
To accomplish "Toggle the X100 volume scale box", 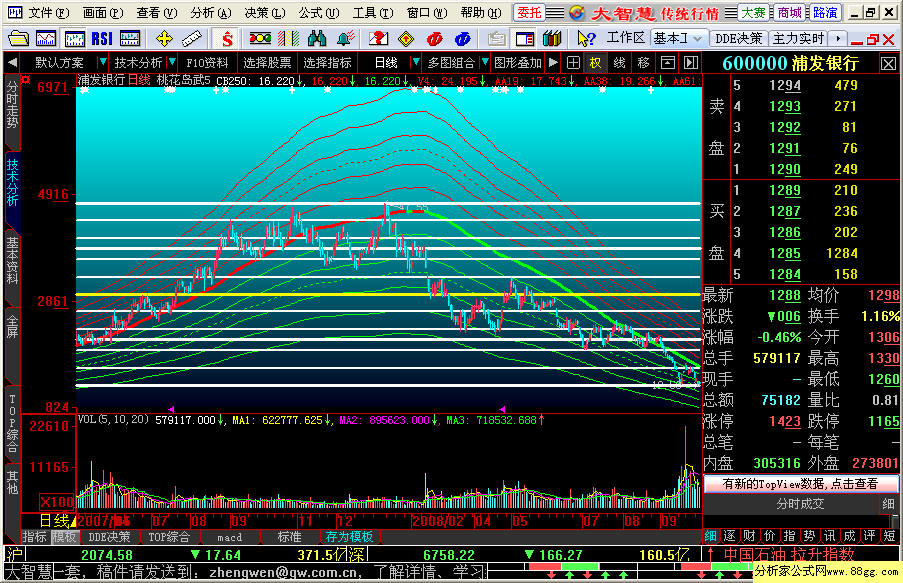I will (x=56, y=502).
